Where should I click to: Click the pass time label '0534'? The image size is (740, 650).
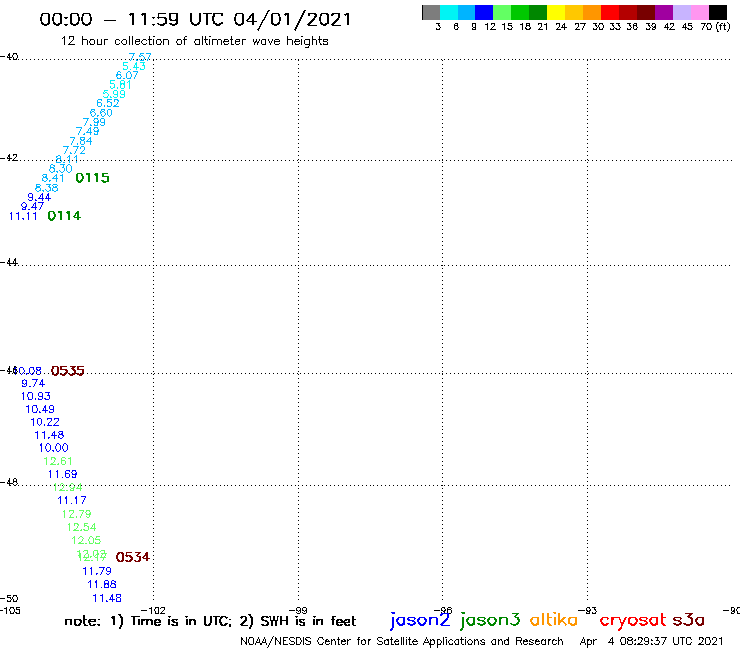click(x=133, y=557)
